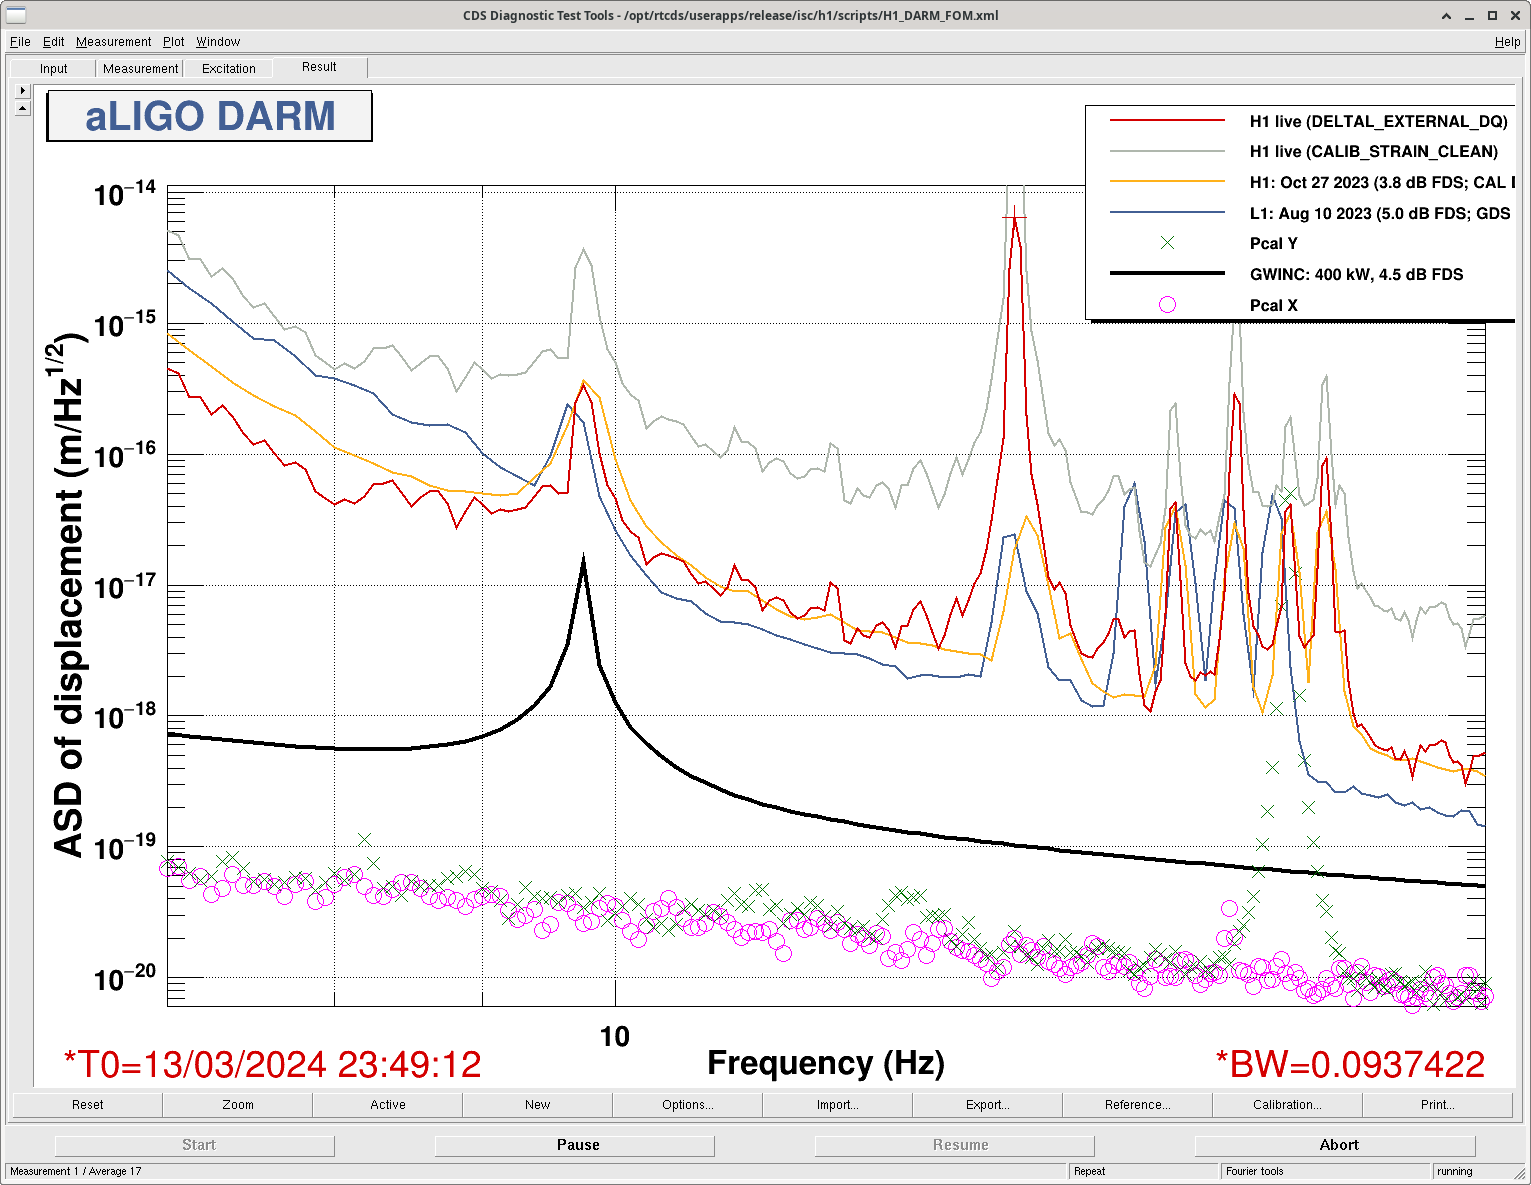Open the Options... dialog button
Screen dimensions: 1531x1185
click(687, 1105)
